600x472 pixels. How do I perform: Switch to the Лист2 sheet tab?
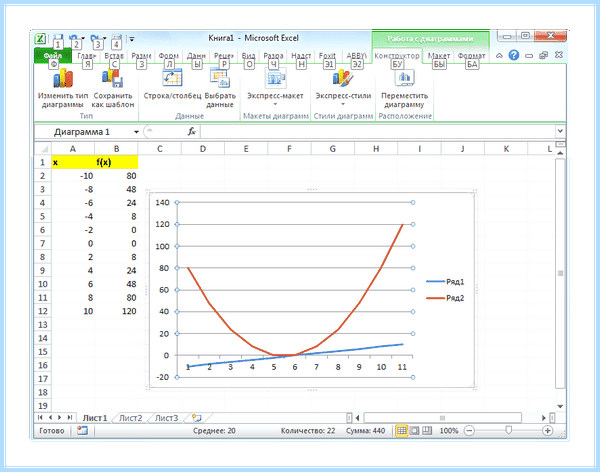click(130, 418)
